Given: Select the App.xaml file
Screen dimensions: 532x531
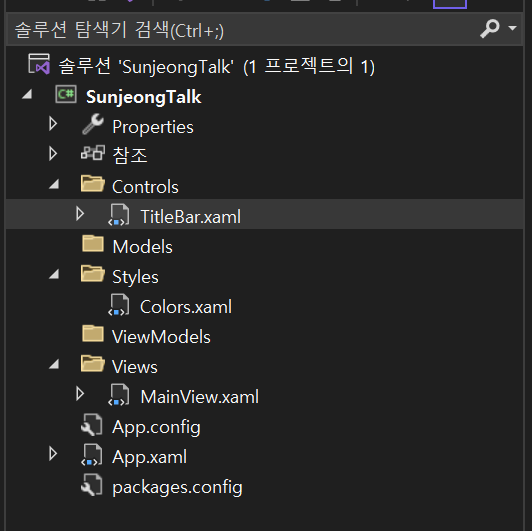Looking at the screenshot, I should [x=149, y=457].
